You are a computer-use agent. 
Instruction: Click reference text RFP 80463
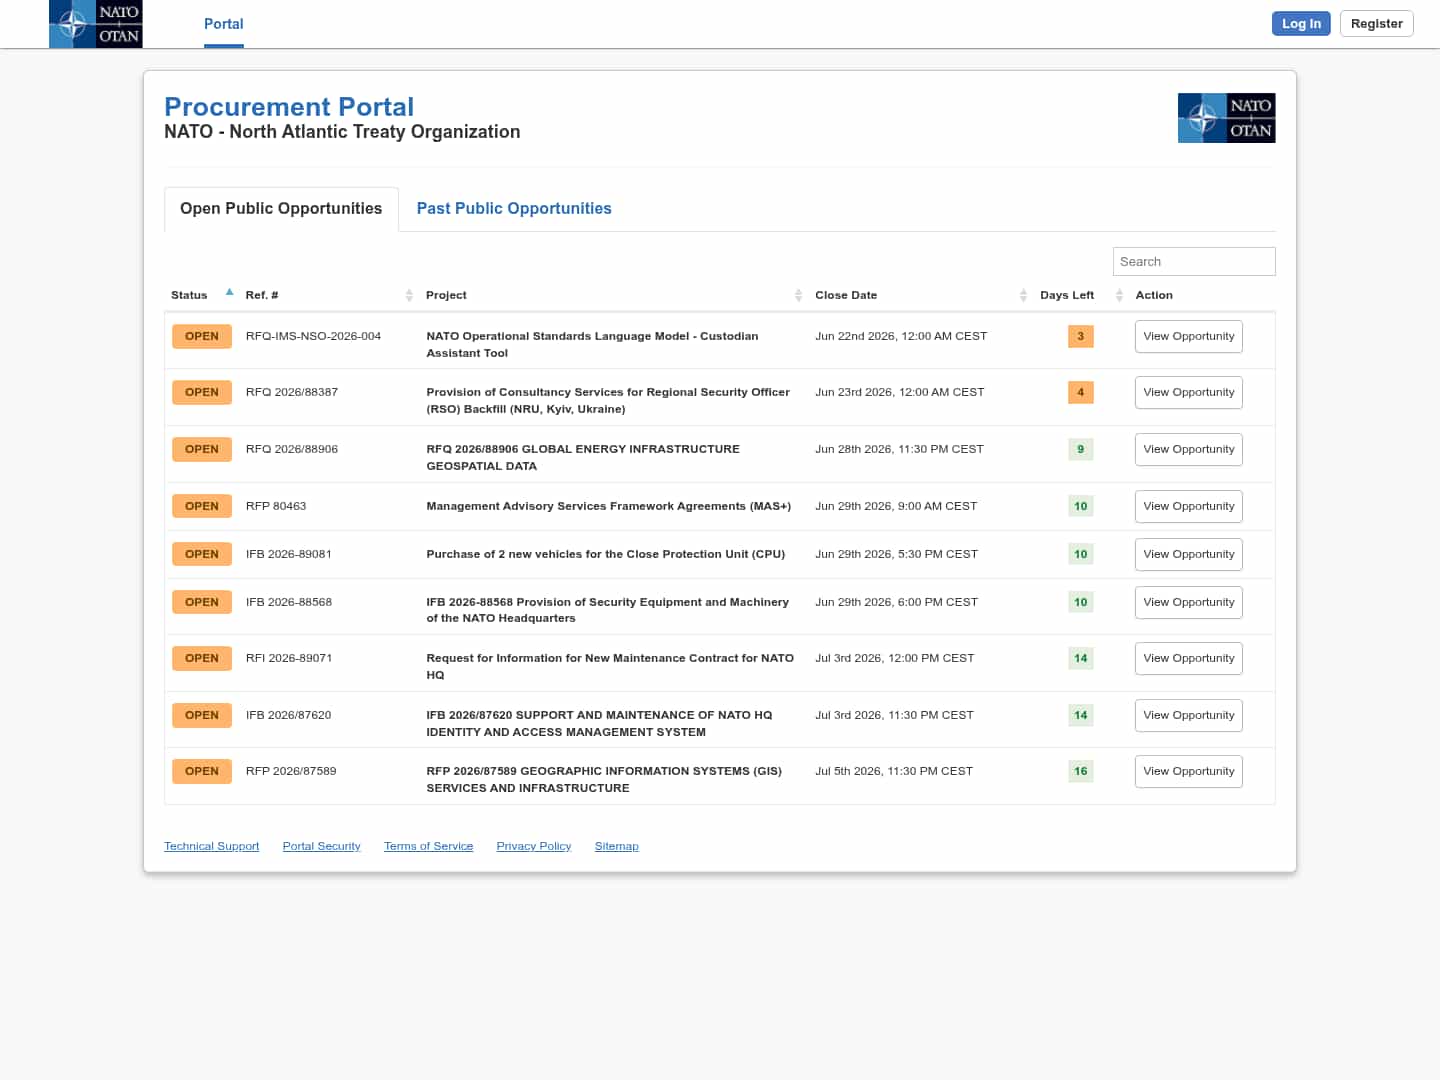click(276, 507)
